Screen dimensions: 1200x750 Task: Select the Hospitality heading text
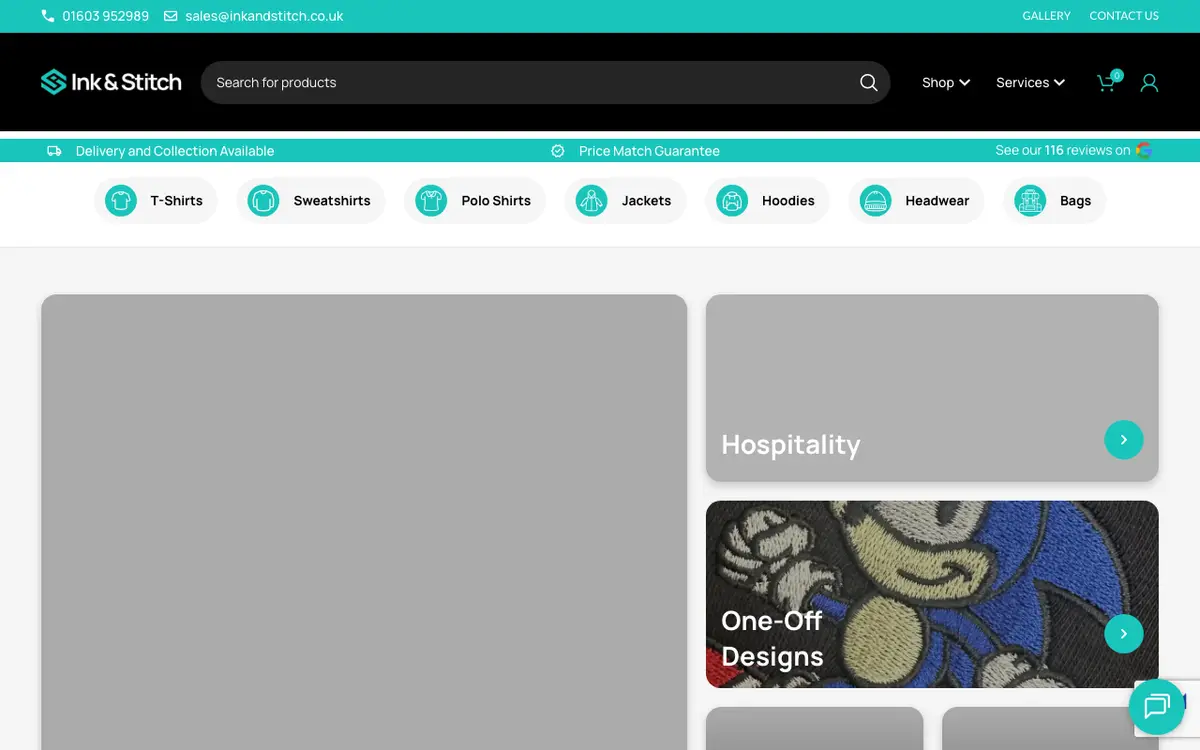click(x=791, y=444)
